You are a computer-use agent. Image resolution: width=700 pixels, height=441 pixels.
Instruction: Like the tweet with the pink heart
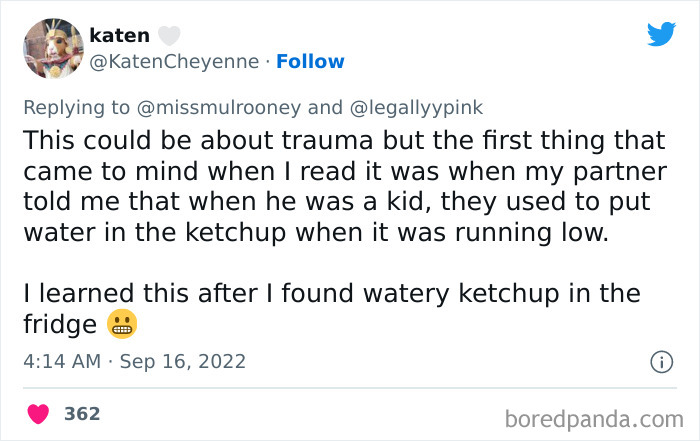40,414
